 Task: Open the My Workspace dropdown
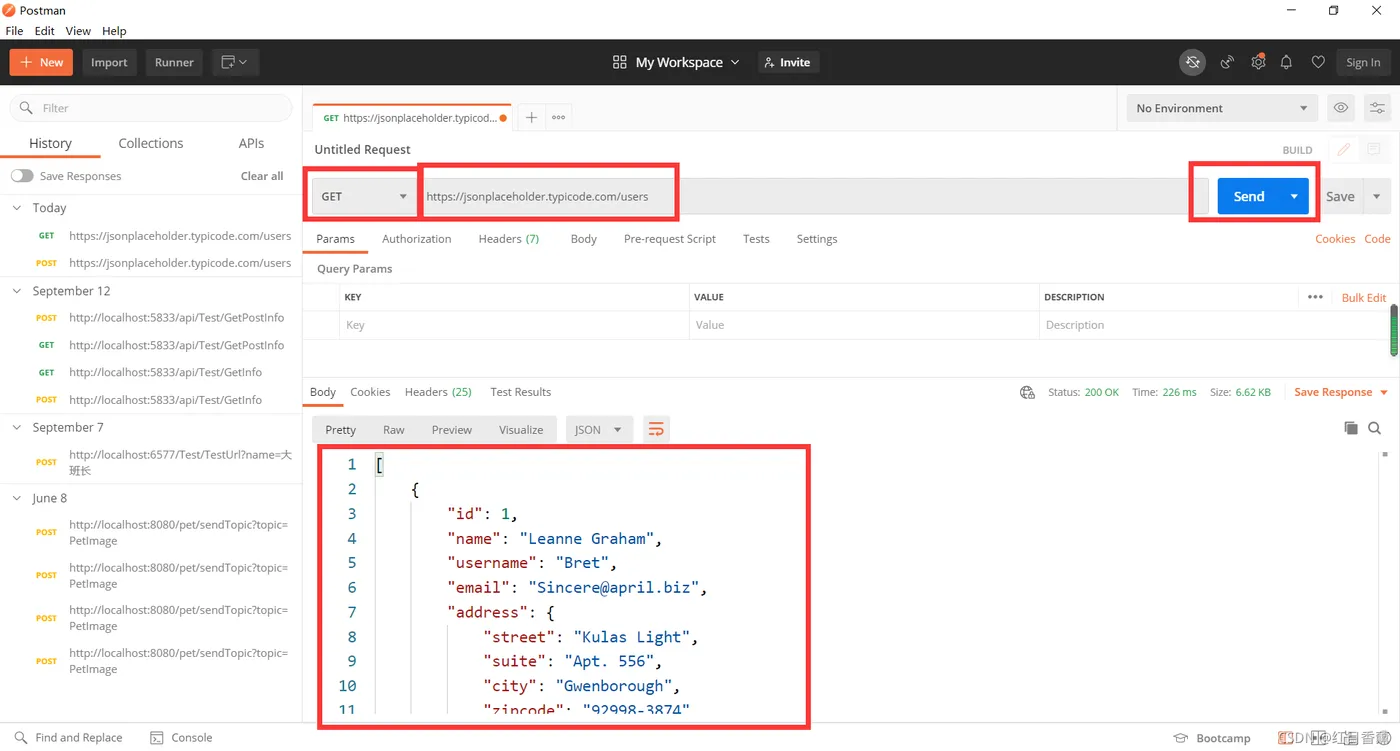(677, 62)
